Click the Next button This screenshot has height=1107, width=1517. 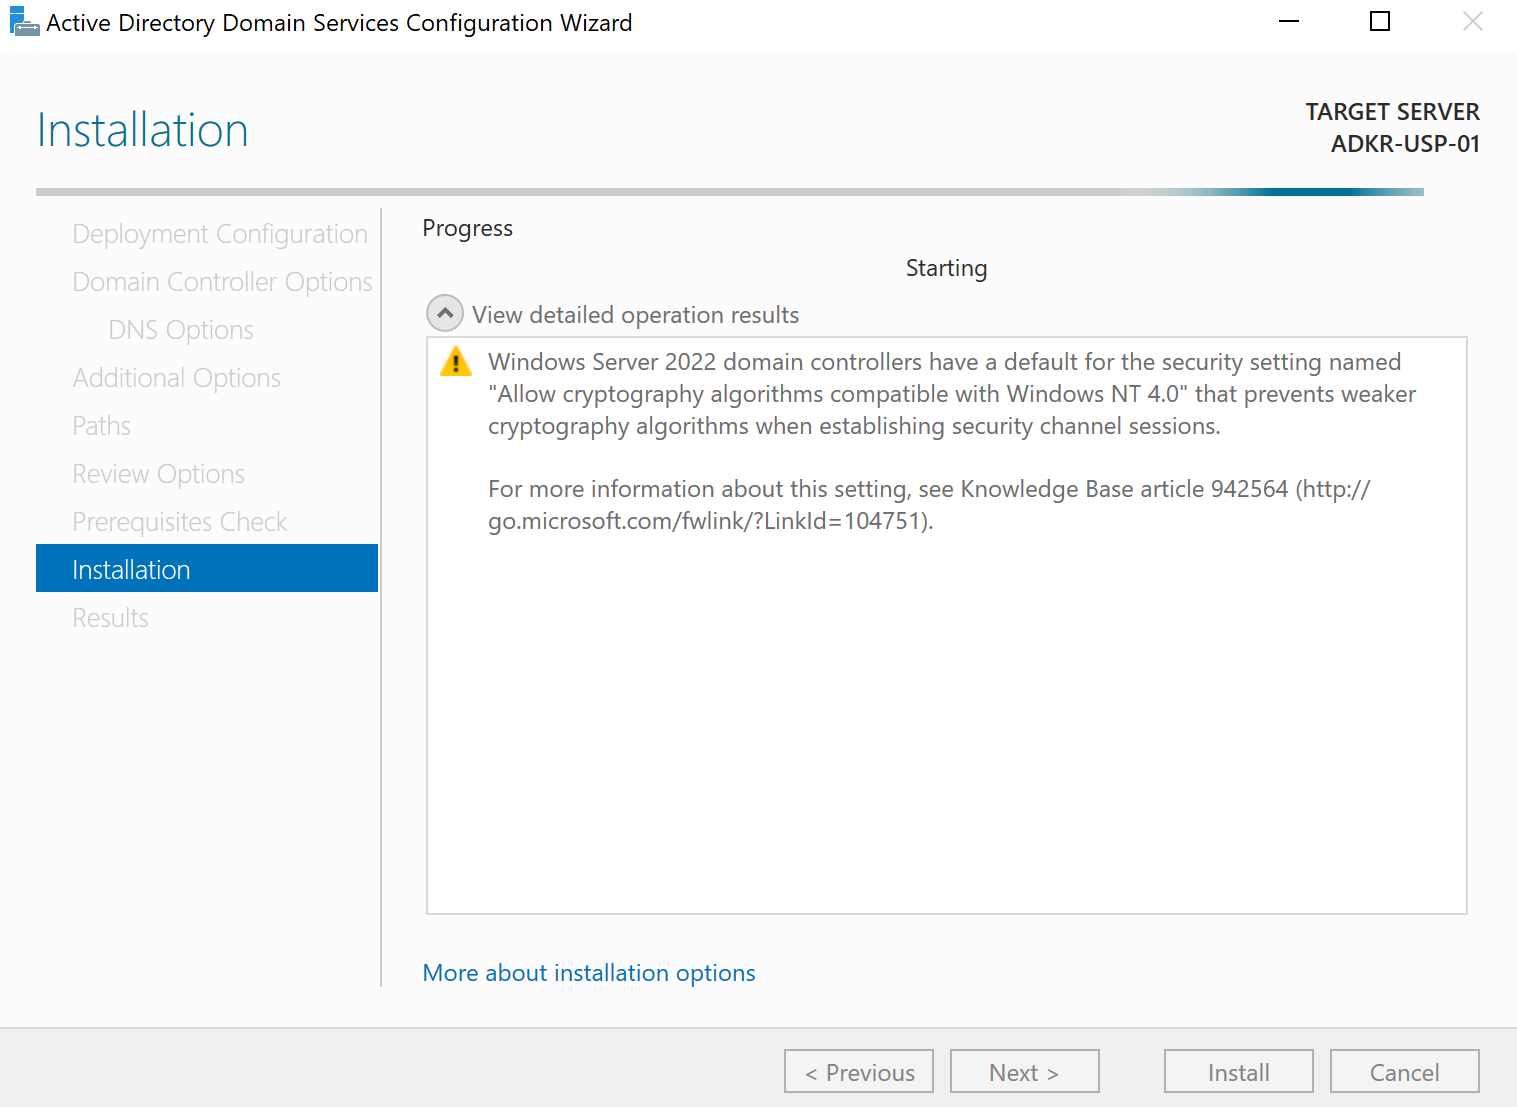pos(1025,1071)
